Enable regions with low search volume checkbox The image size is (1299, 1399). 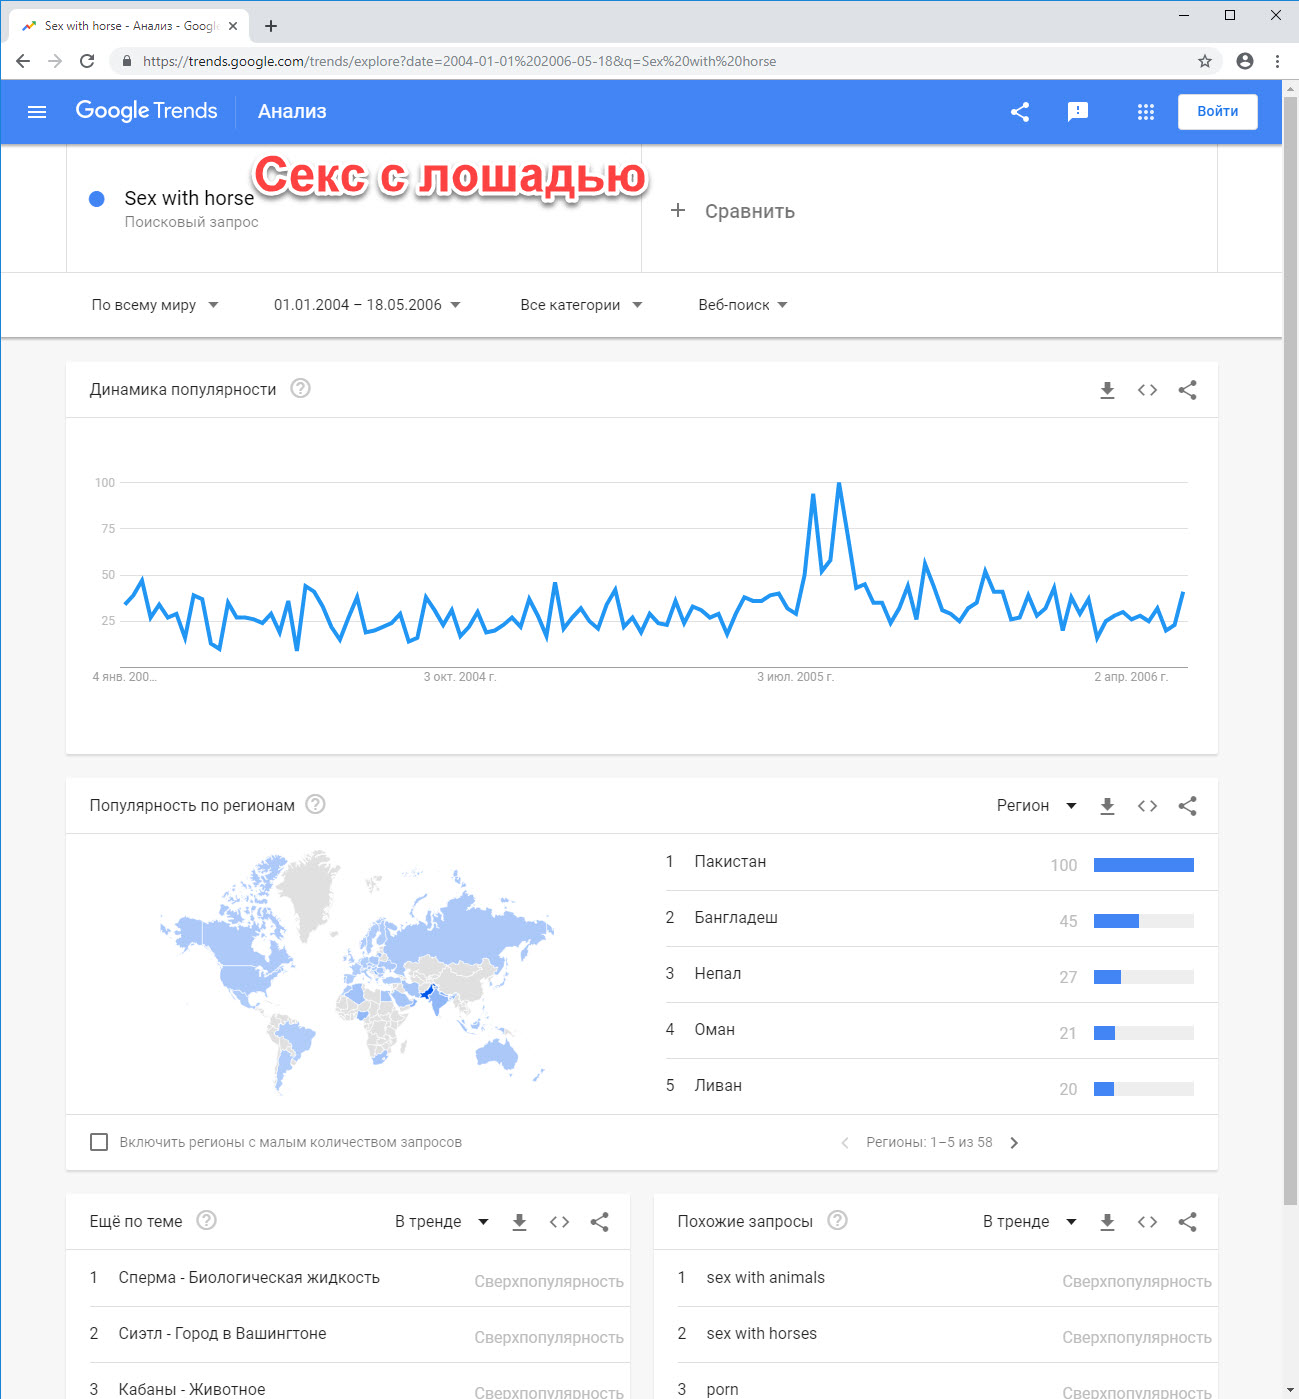(x=99, y=1142)
